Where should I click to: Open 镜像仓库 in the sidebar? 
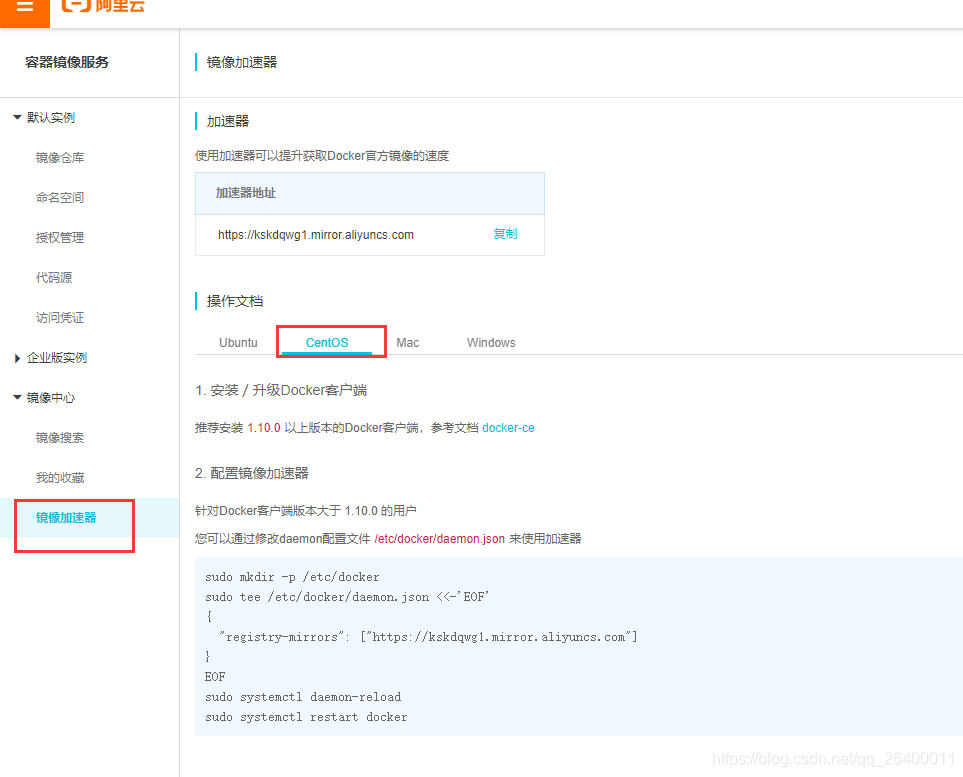coord(60,158)
